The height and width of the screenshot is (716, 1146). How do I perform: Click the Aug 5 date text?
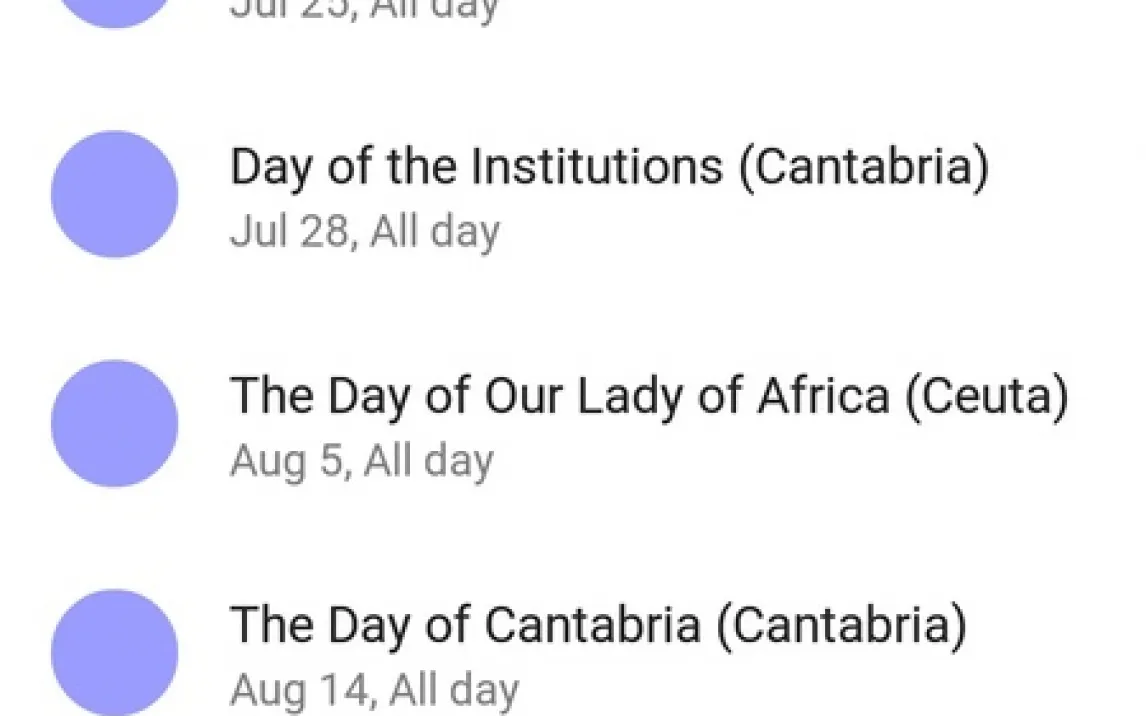(286, 461)
